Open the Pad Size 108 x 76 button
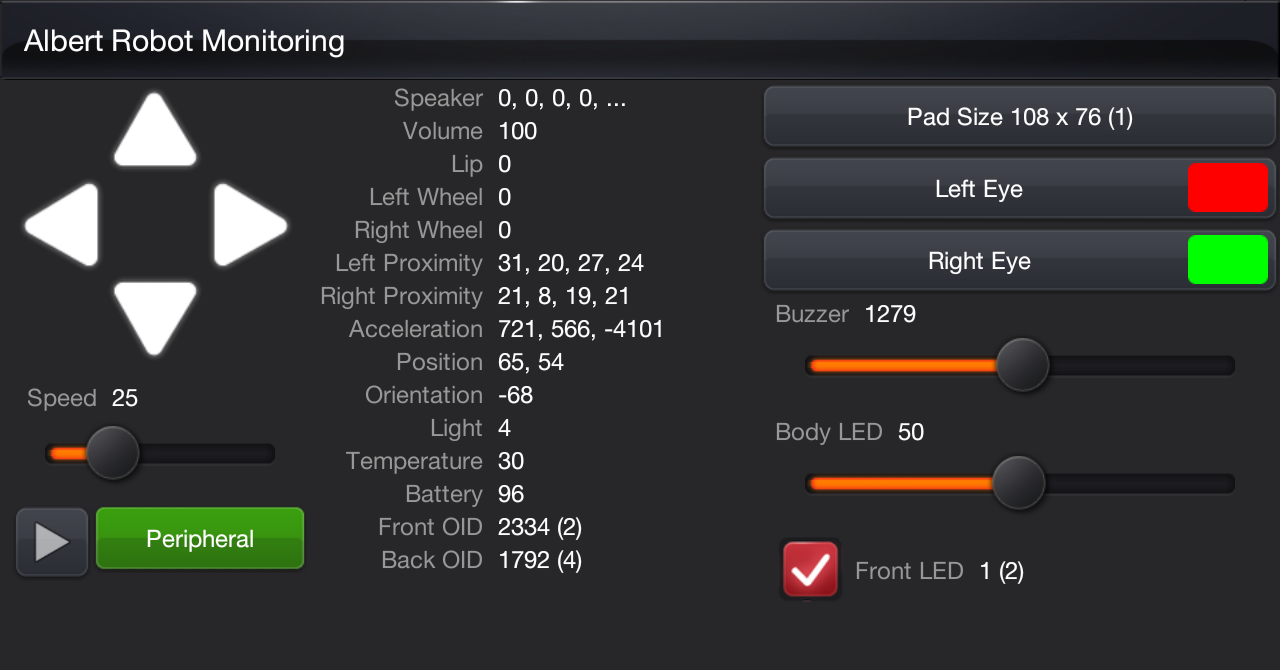 click(1019, 118)
